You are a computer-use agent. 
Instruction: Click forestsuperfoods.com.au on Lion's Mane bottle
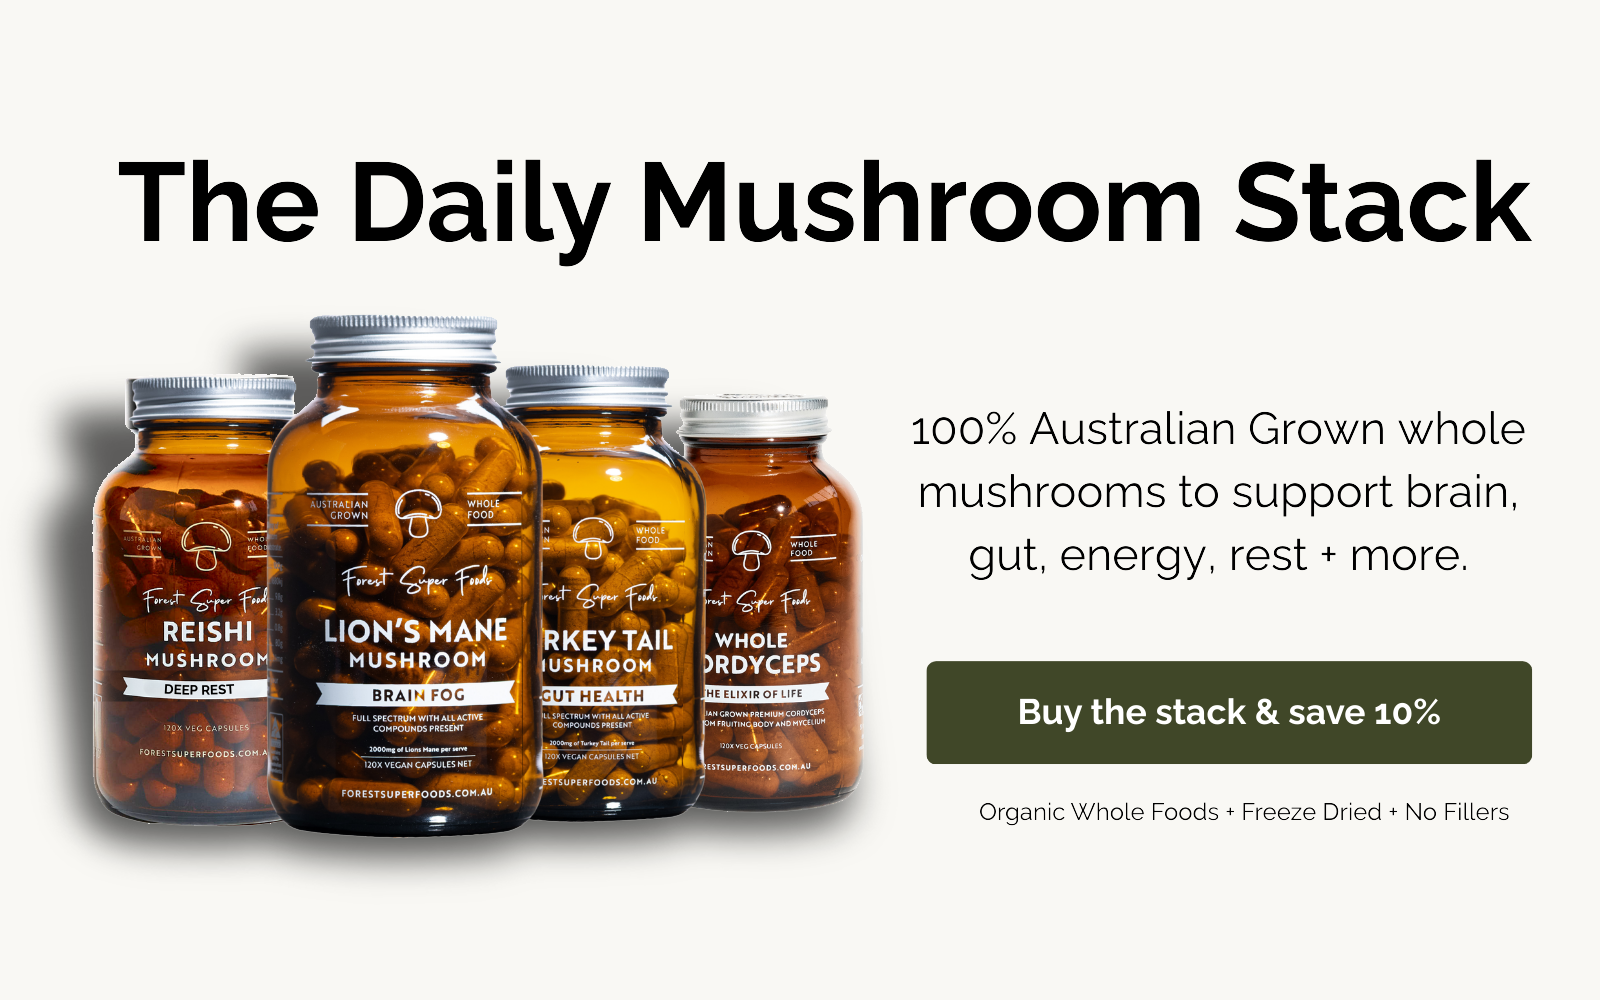[x=417, y=793]
